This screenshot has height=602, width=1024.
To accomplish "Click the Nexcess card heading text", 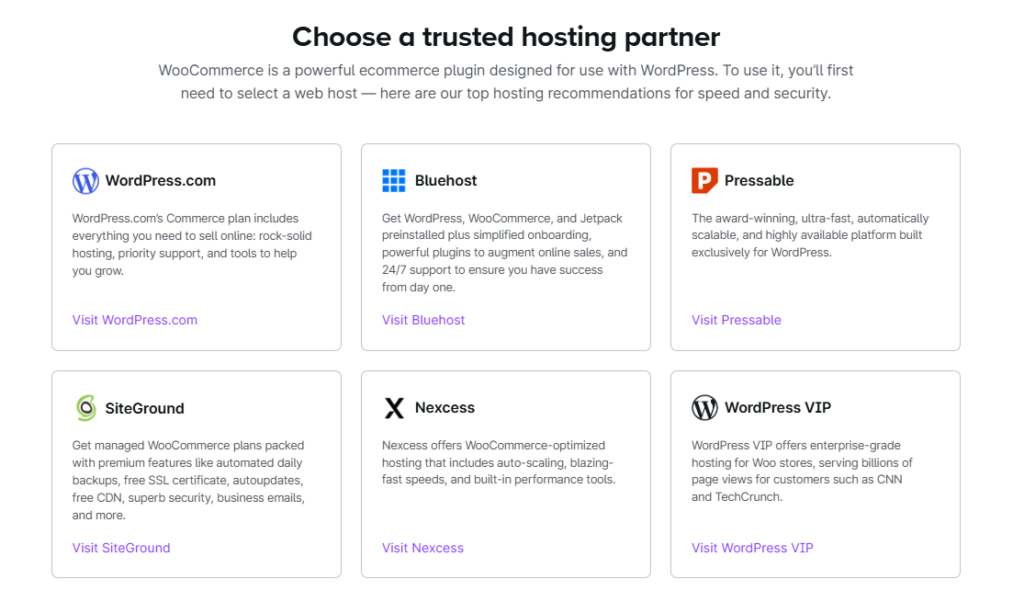I will click(445, 408).
